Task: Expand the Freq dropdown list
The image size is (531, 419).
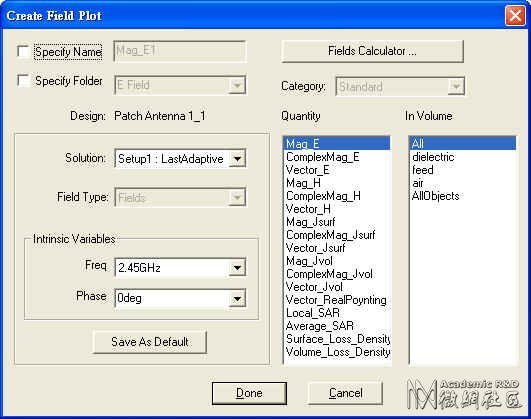Action: pyautogui.click(x=237, y=268)
